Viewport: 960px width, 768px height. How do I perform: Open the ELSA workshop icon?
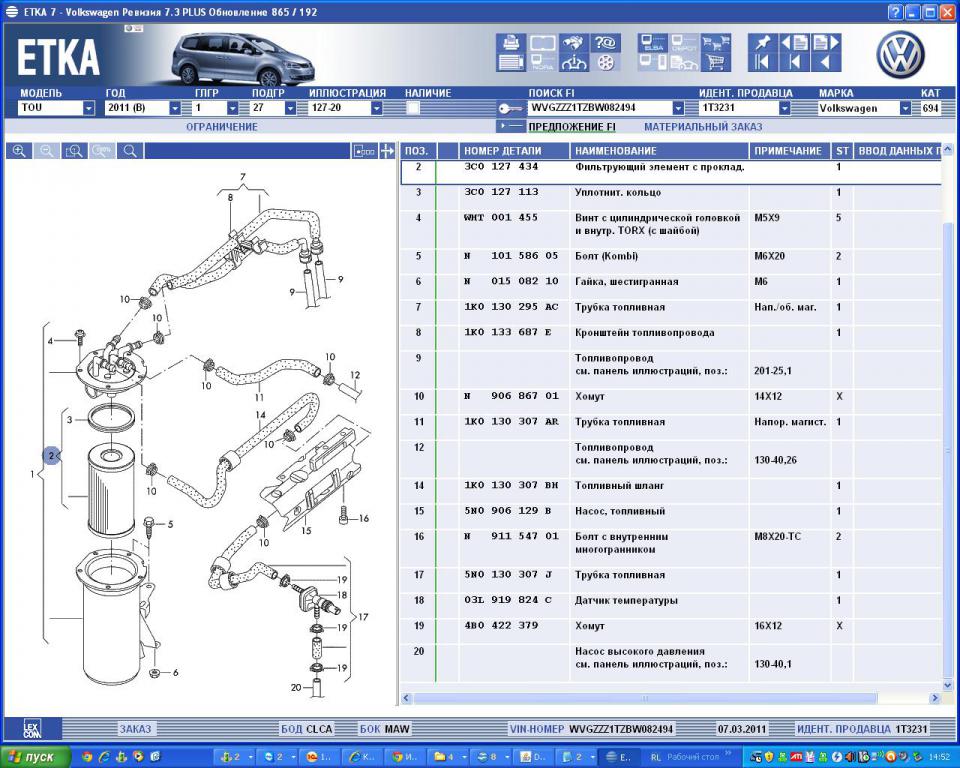click(x=653, y=42)
